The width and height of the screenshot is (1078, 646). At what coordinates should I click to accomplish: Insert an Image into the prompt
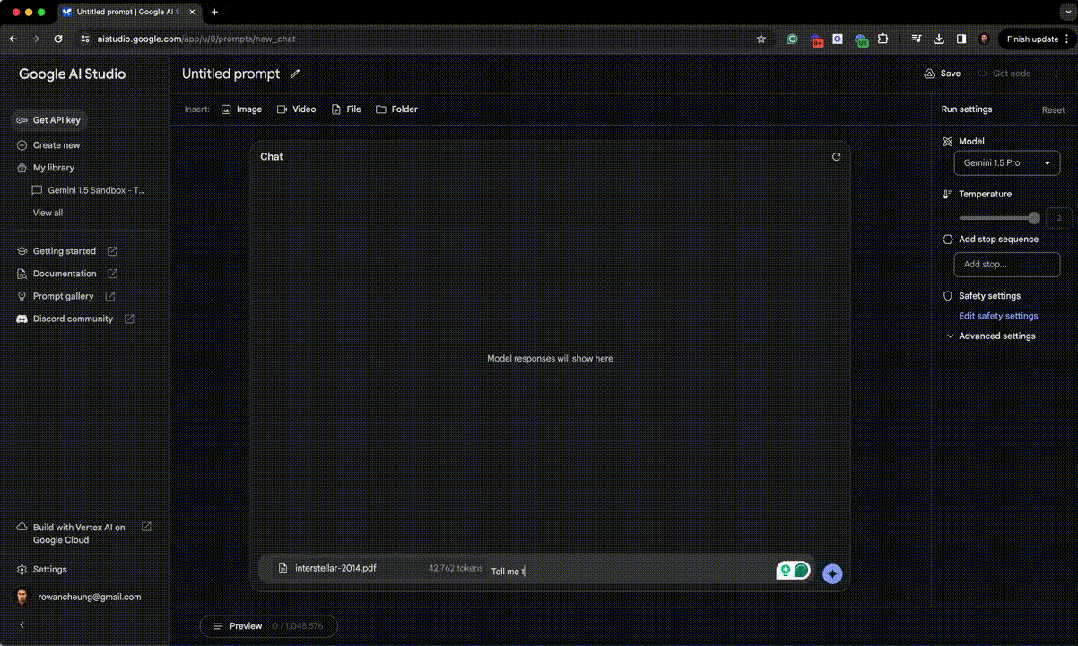(242, 109)
